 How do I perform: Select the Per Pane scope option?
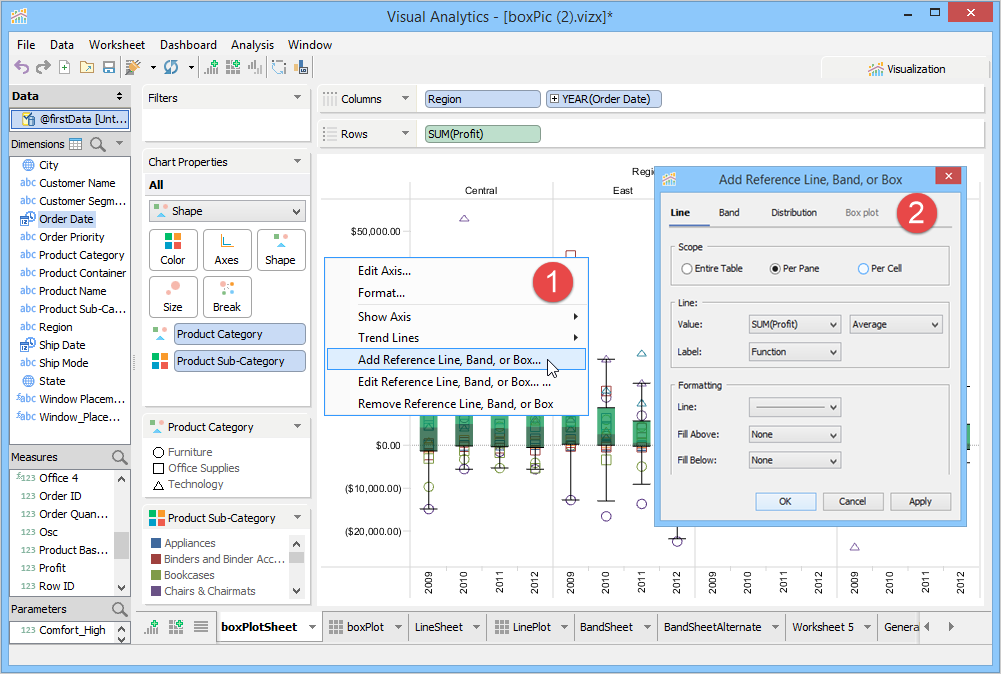pyautogui.click(x=775, y=269)
